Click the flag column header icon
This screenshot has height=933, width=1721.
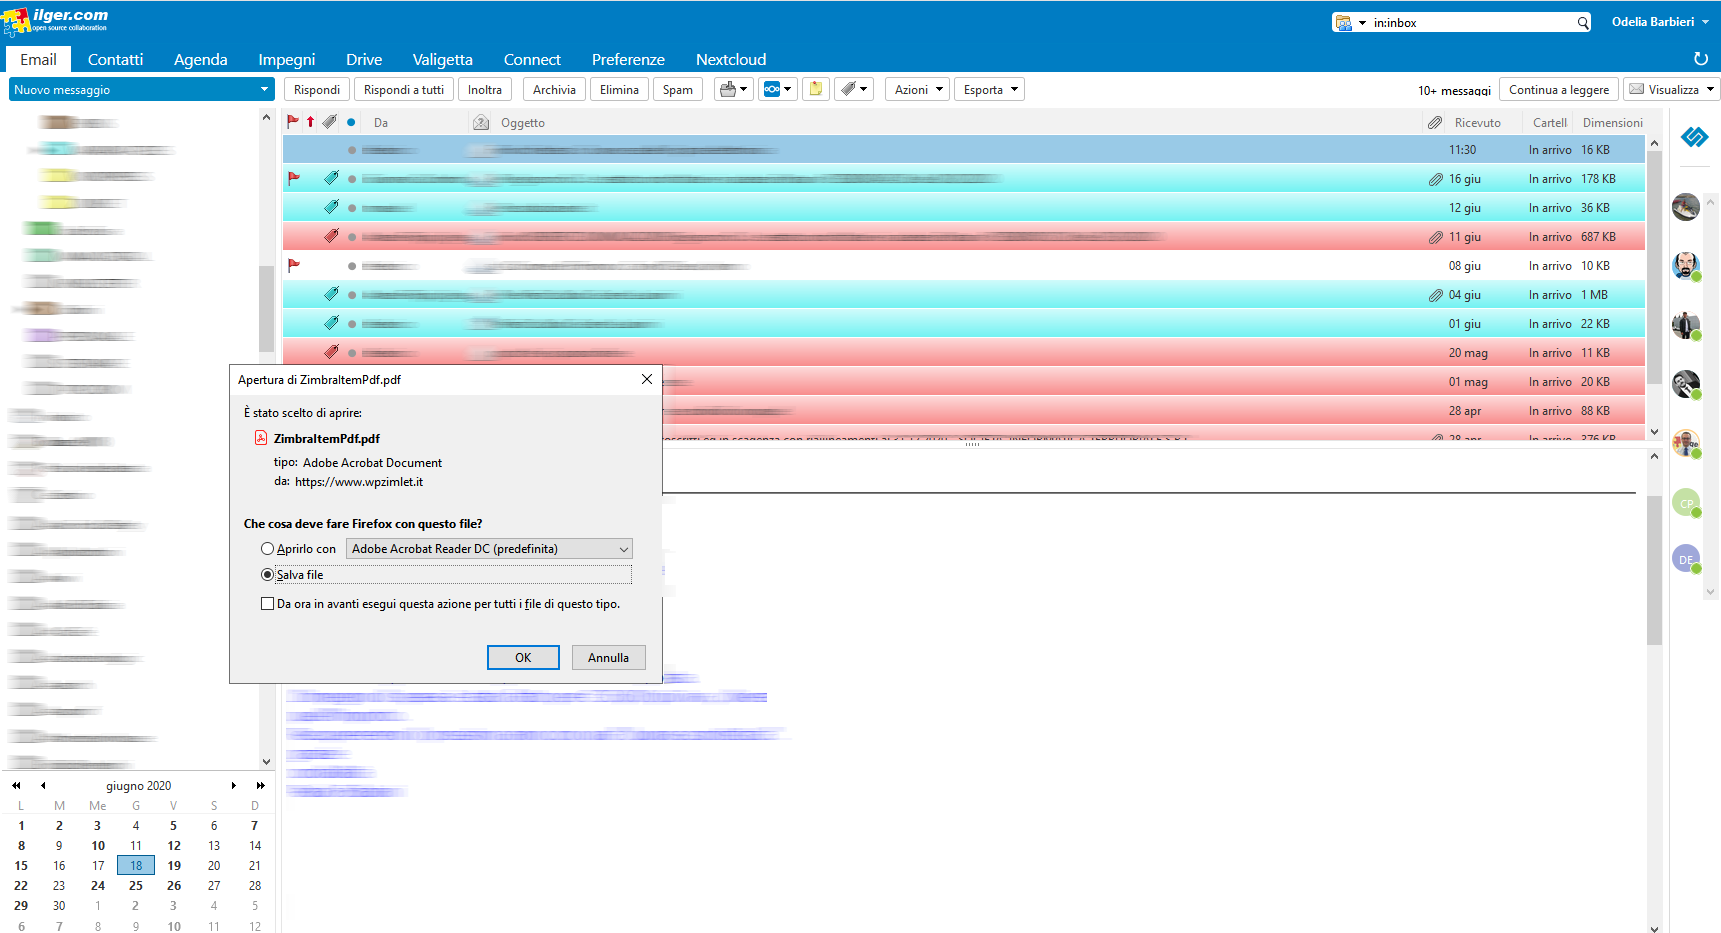(293, 122)
